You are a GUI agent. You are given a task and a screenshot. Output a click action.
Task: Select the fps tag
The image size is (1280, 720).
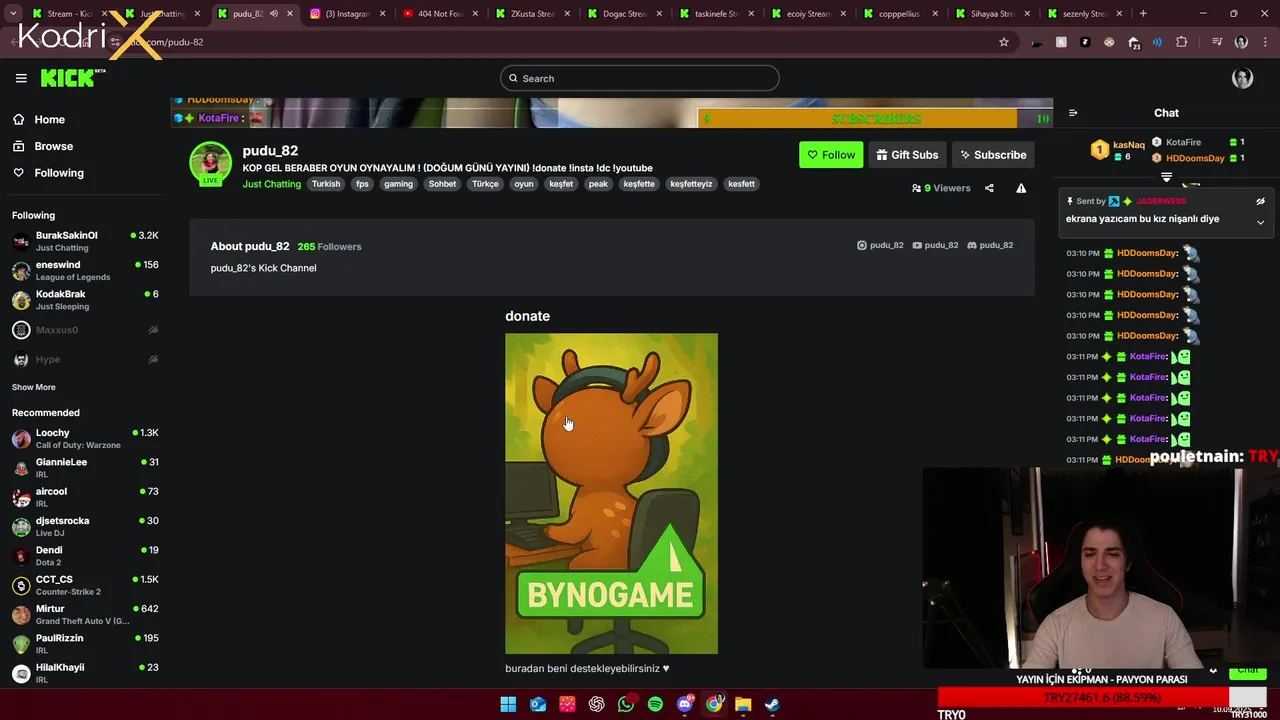(x=362, y=184)
